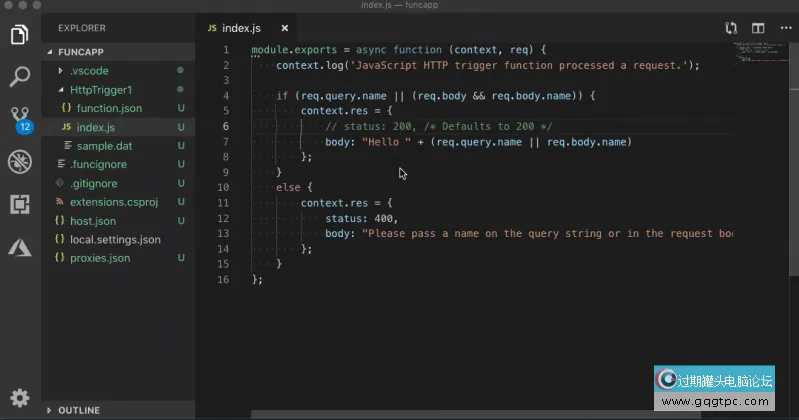Collapse the HttpTrigger1 folder
This screenshot has height=420, width=799.
pos(100,90)
